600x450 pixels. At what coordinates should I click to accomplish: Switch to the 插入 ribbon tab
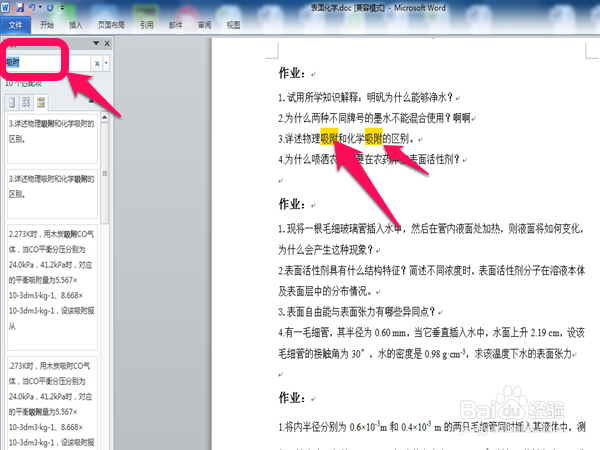pos(75,25)
